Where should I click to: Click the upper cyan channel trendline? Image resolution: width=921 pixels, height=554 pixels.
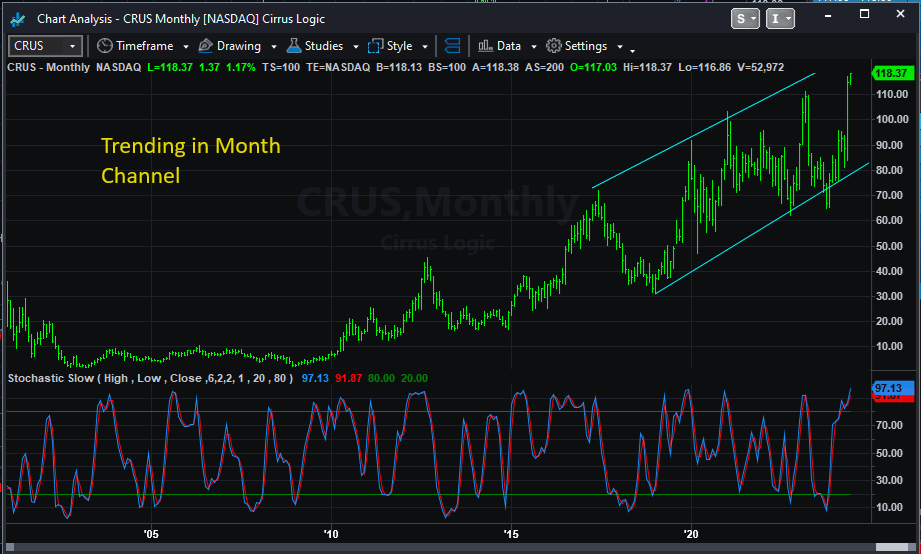[x=705, y=129]
